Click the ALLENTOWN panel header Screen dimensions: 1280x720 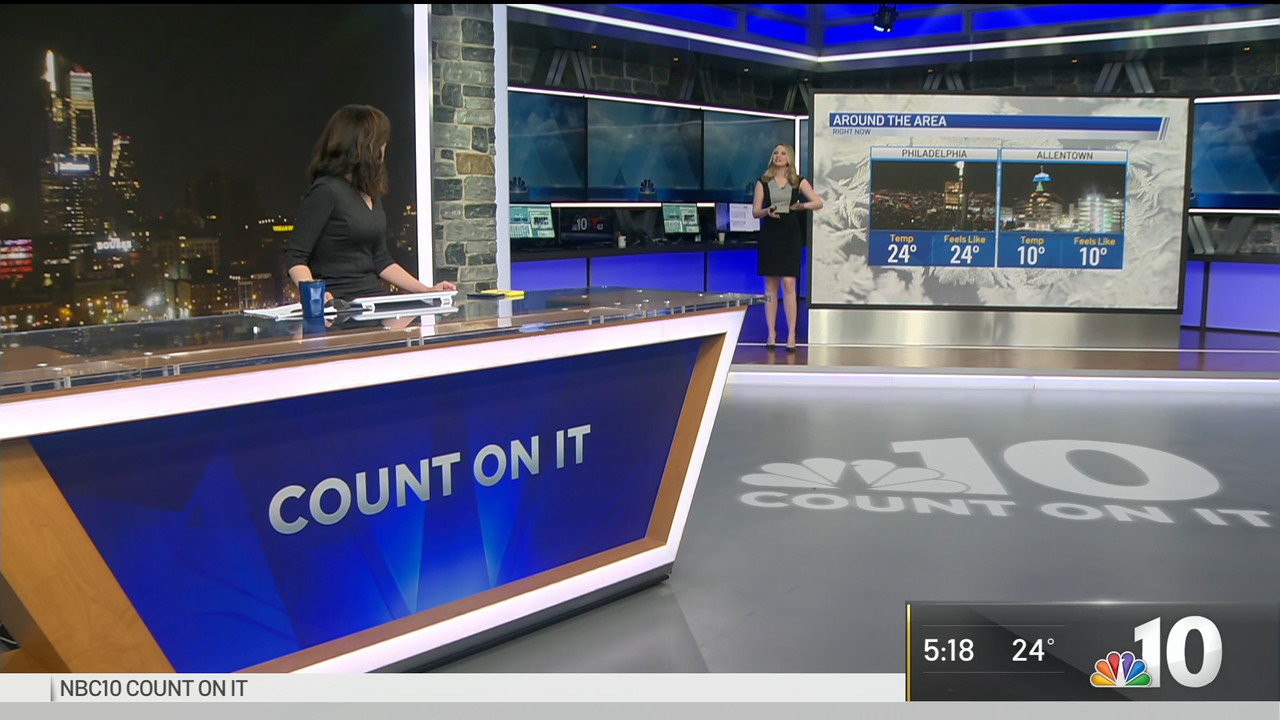click(x=1063, y=155)
